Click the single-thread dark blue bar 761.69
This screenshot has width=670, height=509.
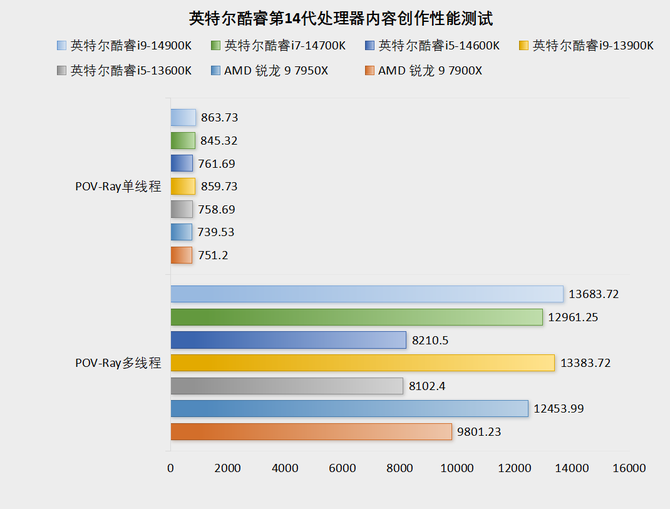tap(182, 163)
